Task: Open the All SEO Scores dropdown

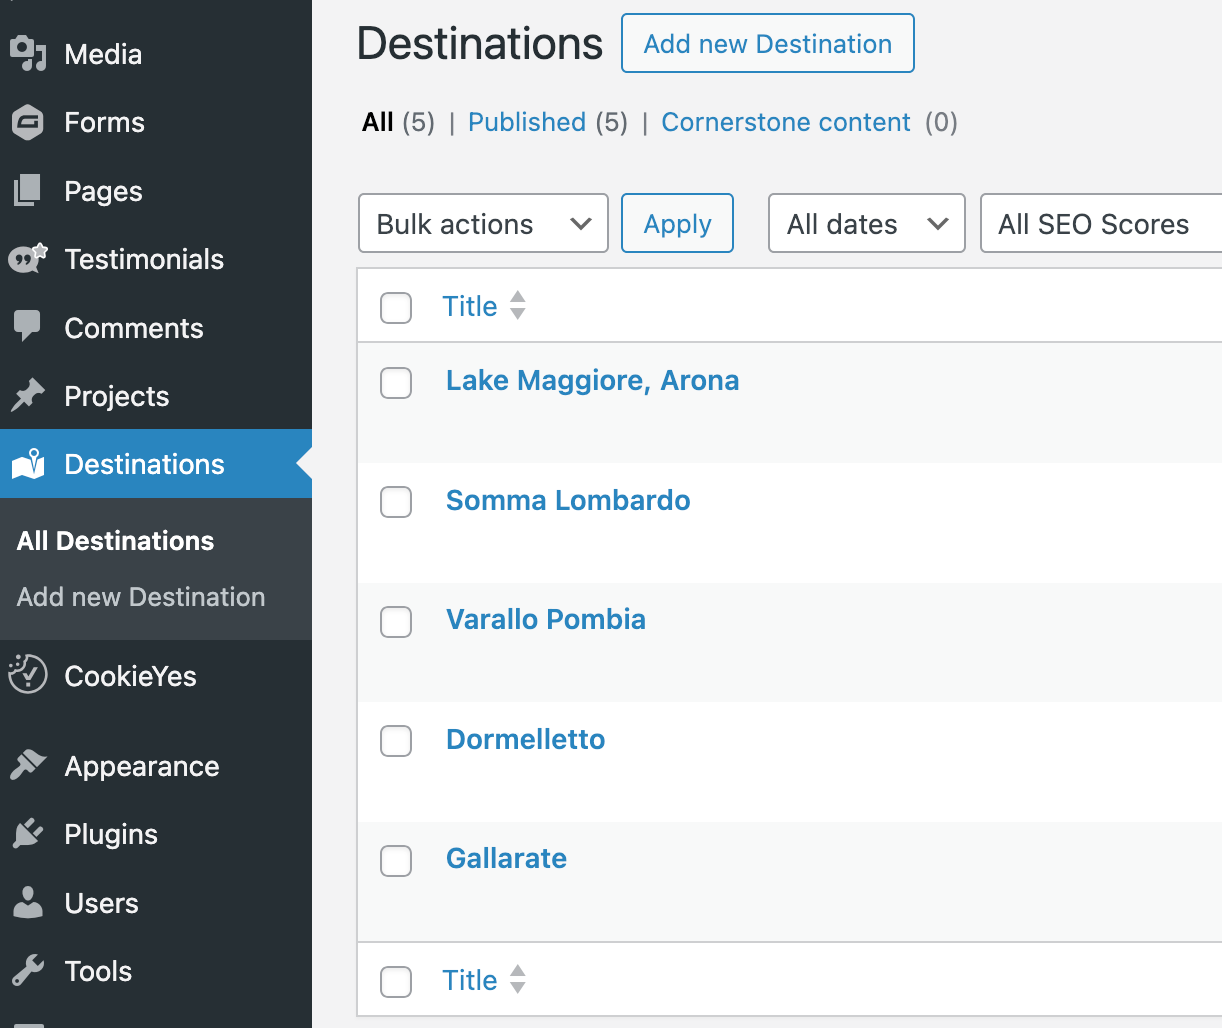Action: (1100, 224)
